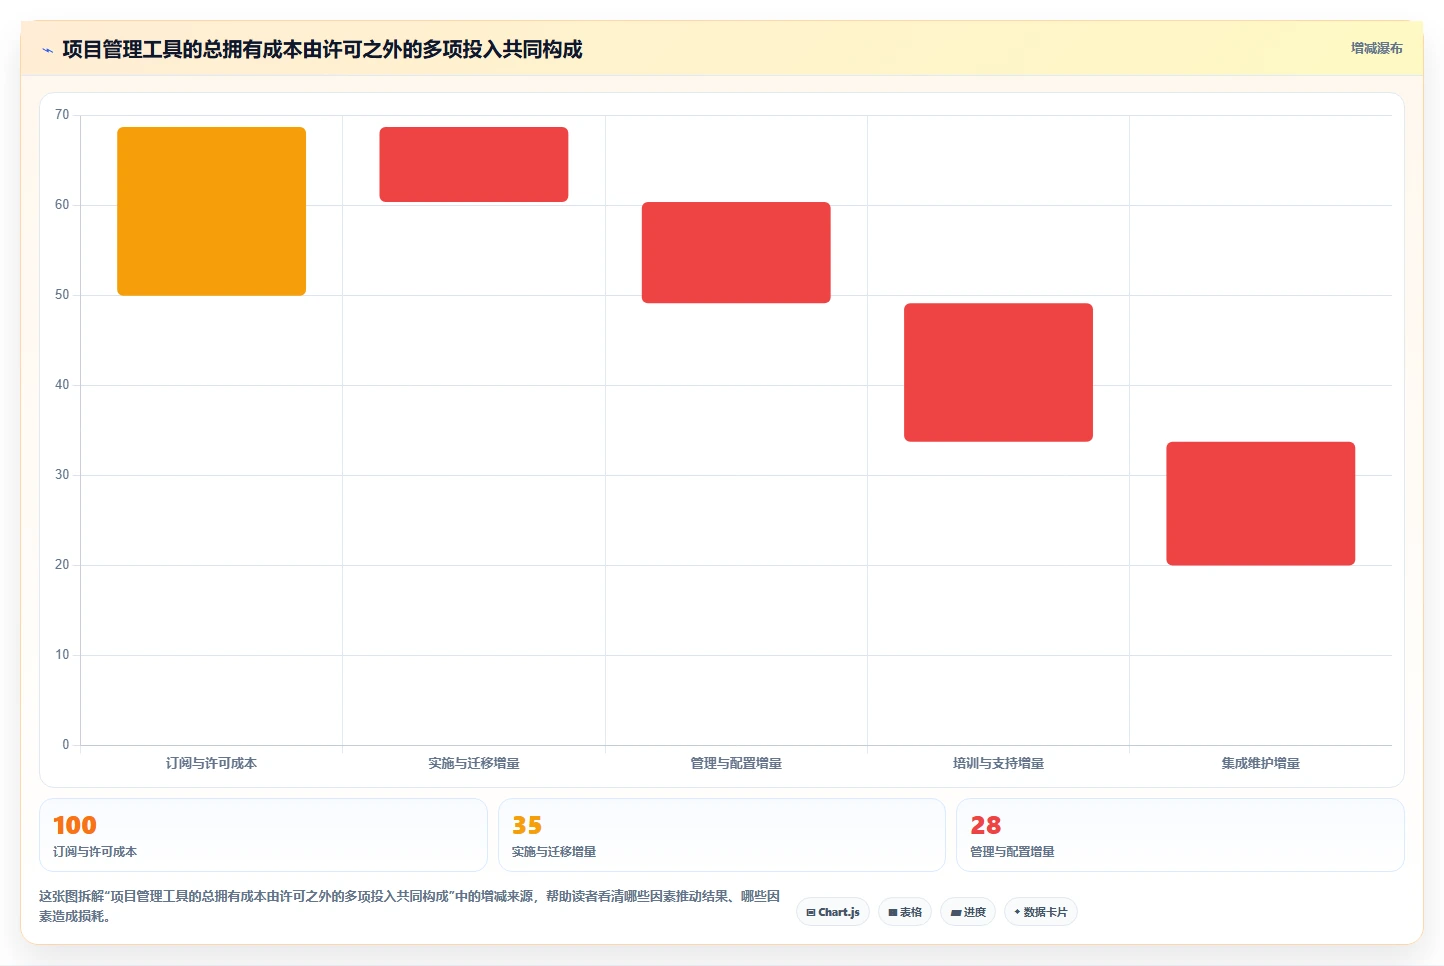
Task: Click the small icon beside the chart title
Action: [x=47, y=50]
